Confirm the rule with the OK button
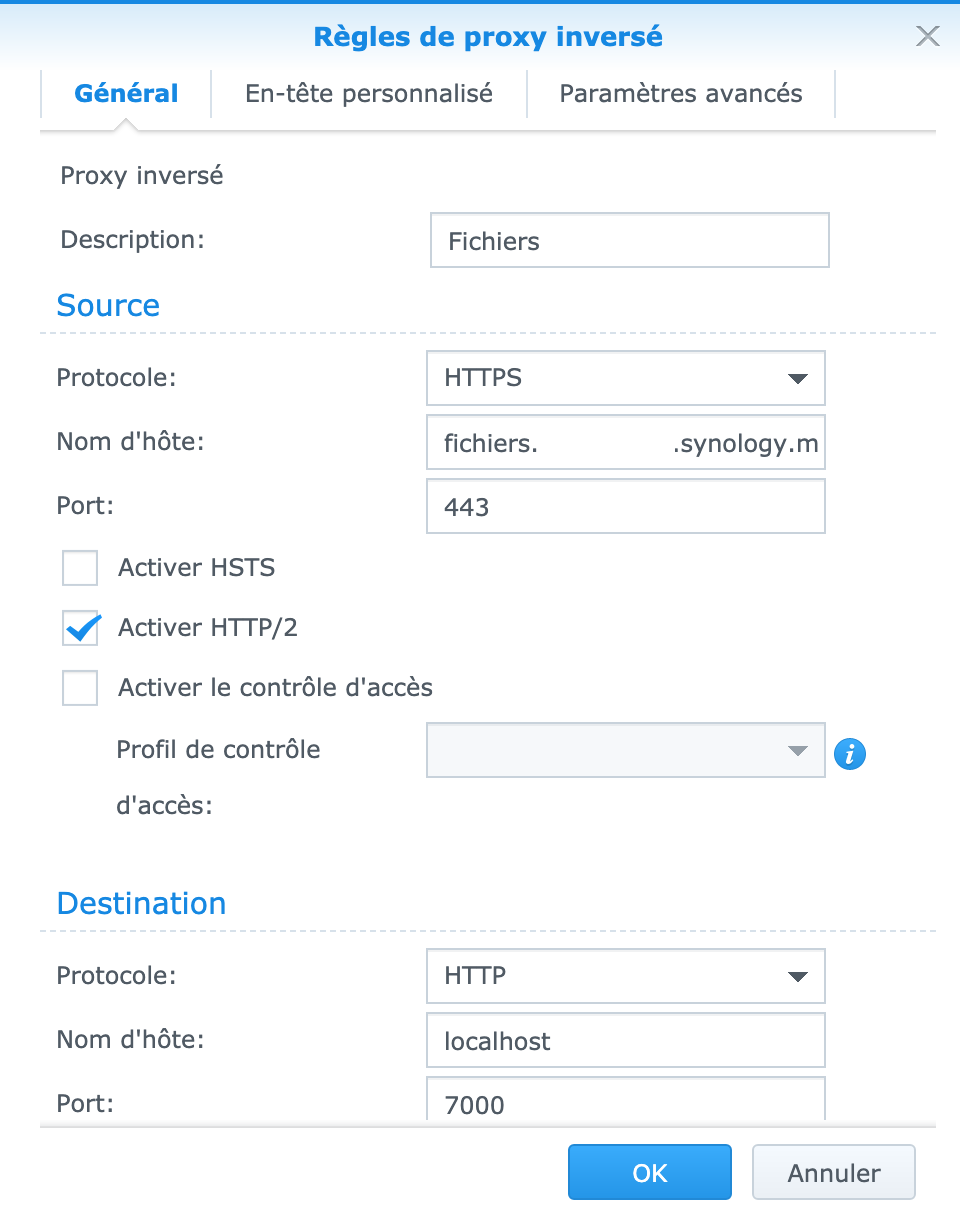The width and height of the screenshot is (960, 1216). click(650, 1173)
